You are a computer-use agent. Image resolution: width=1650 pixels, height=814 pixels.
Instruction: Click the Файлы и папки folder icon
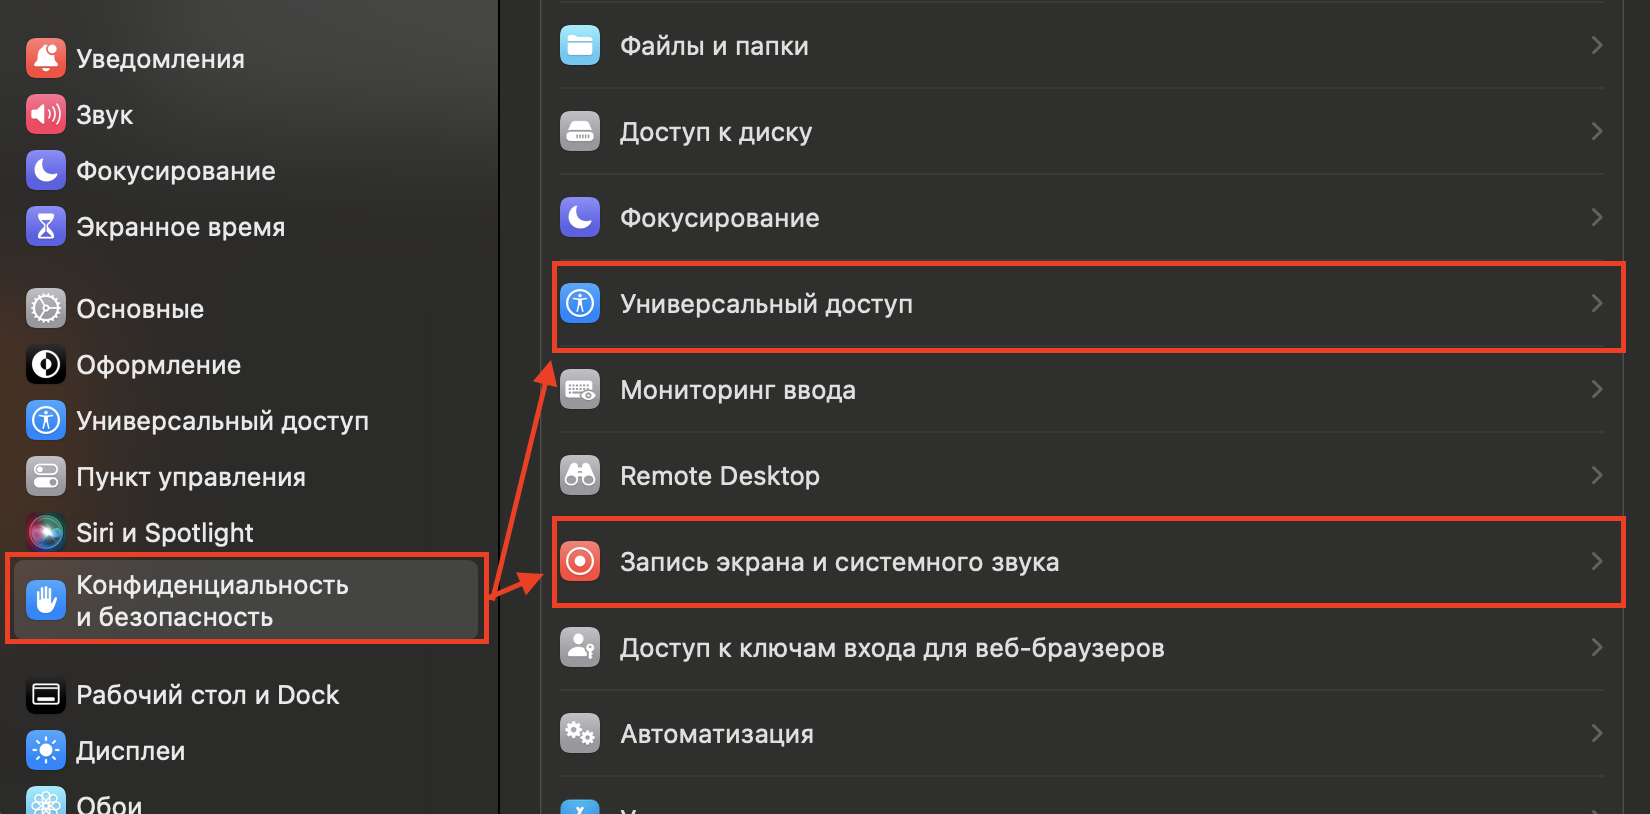580,45
